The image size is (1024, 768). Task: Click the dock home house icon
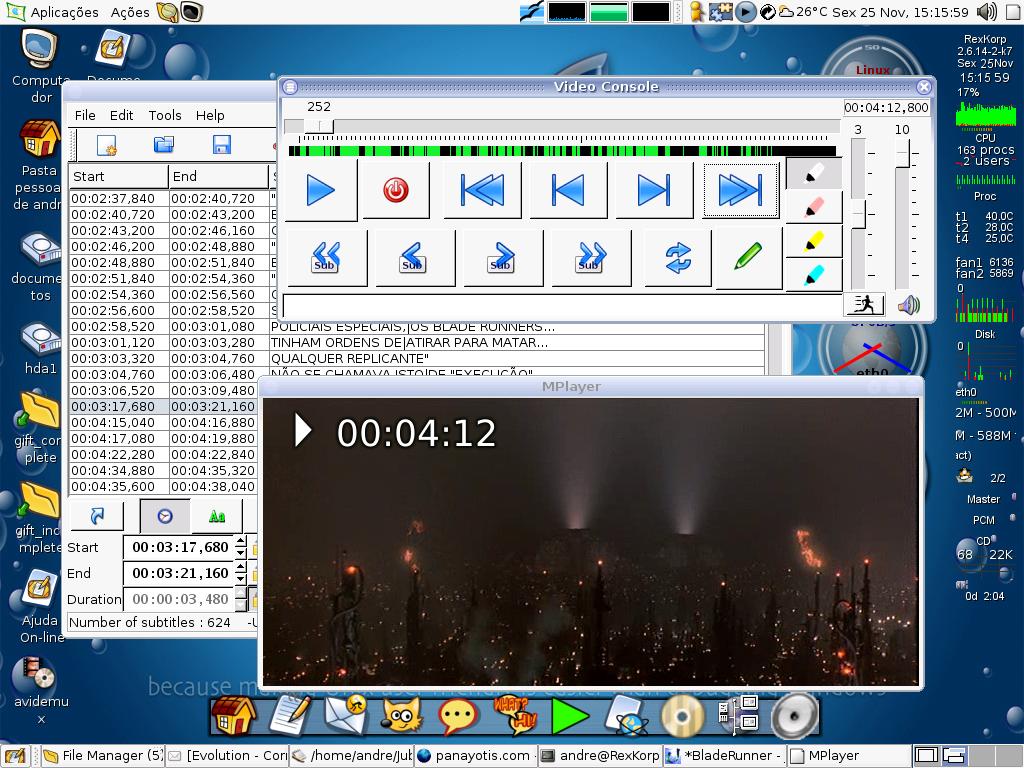(233, 716)
